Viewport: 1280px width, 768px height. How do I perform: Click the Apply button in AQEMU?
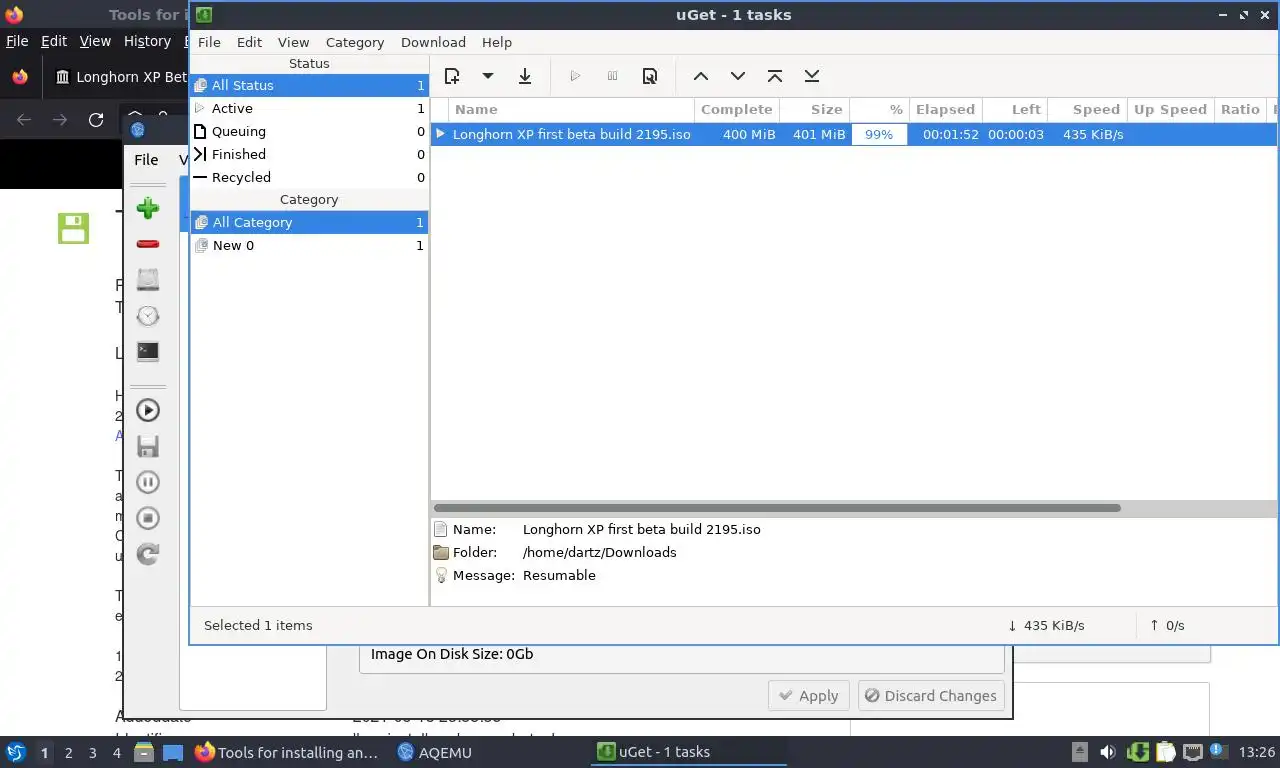coord(808,696)
